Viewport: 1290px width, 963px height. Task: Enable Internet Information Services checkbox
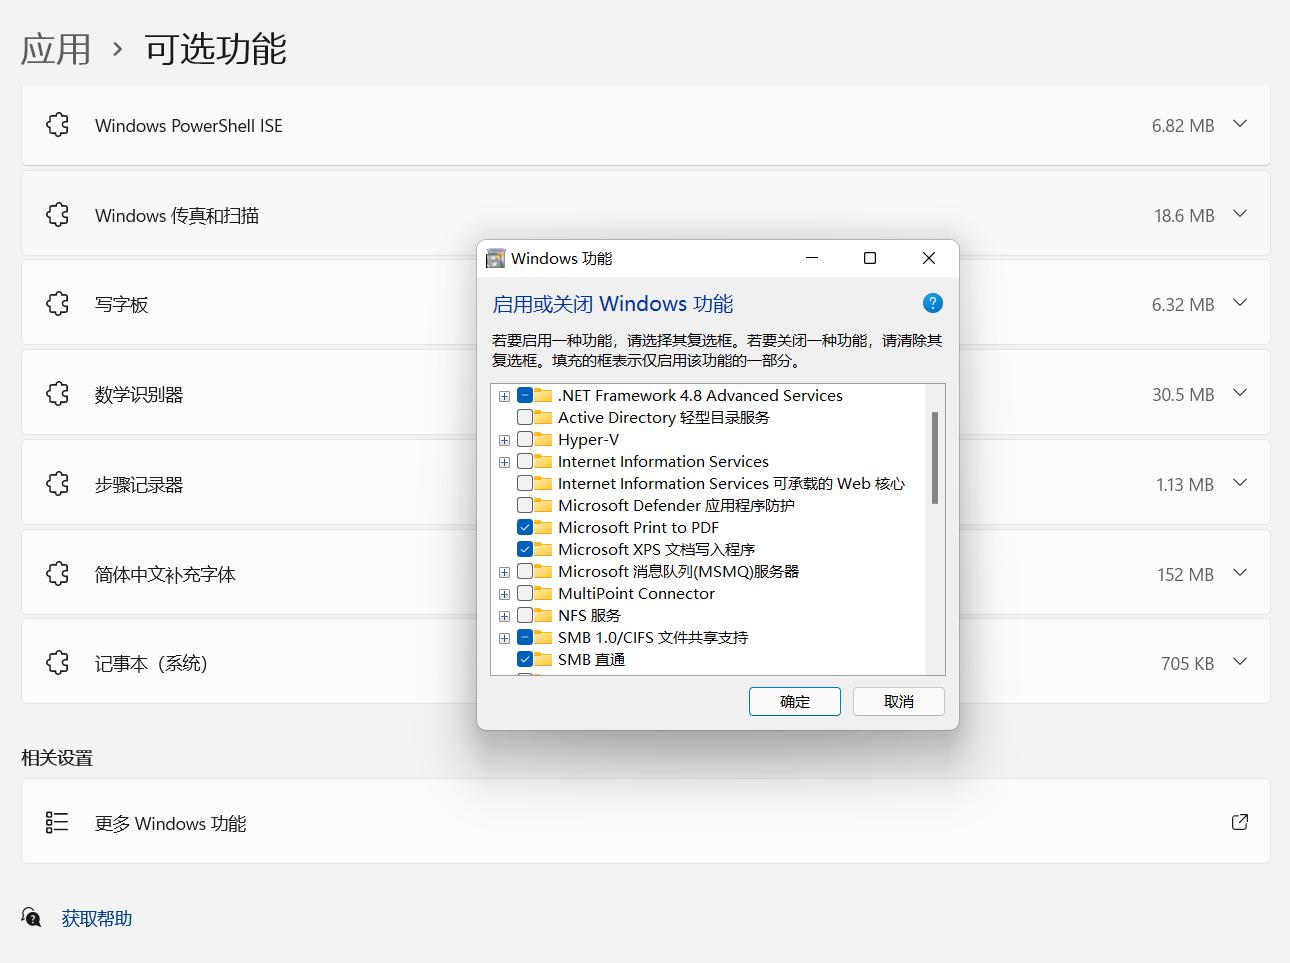(525, 461)
